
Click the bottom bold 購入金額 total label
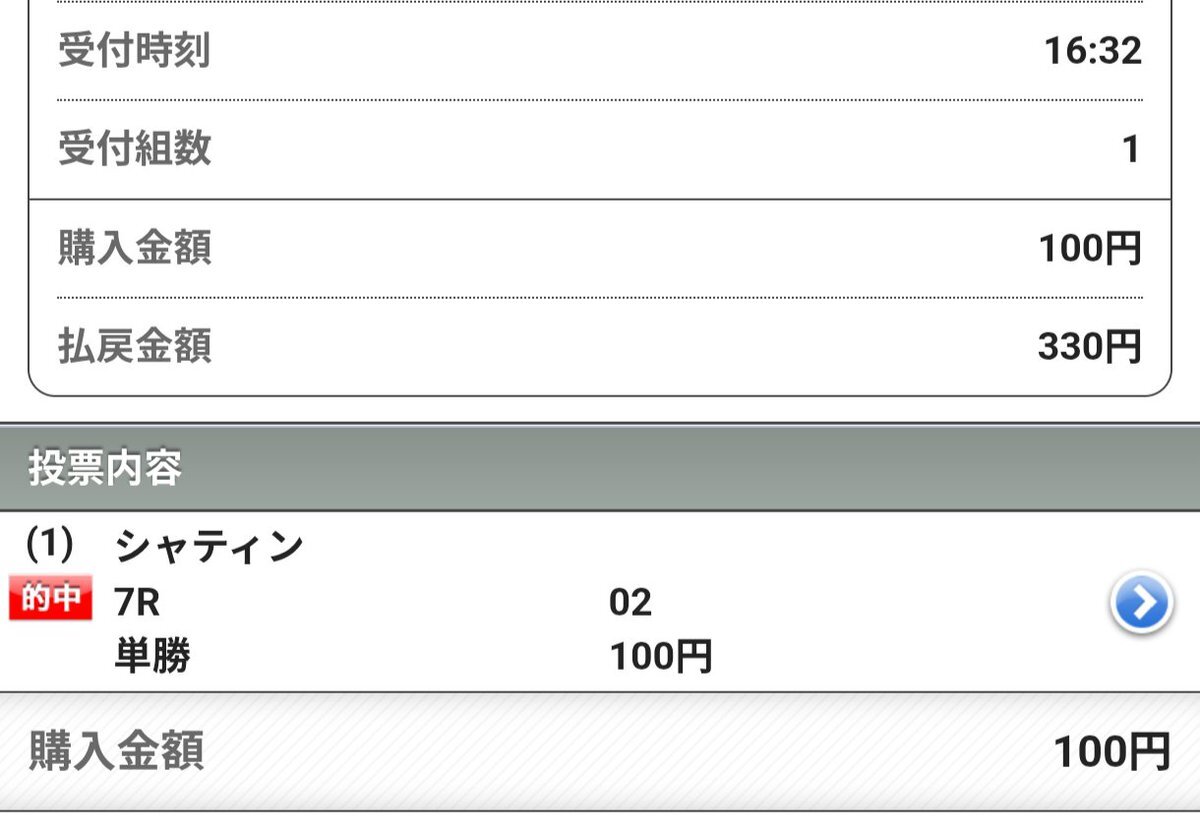coord(116,751)
